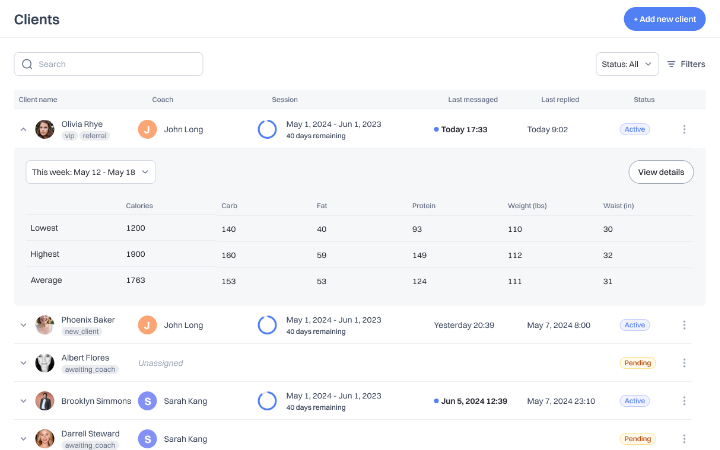Image resolution: width=720 pixels, height=450 pixels.
Task: Open the three-dot menu for Albert Flores
Action: click(684, 363)
